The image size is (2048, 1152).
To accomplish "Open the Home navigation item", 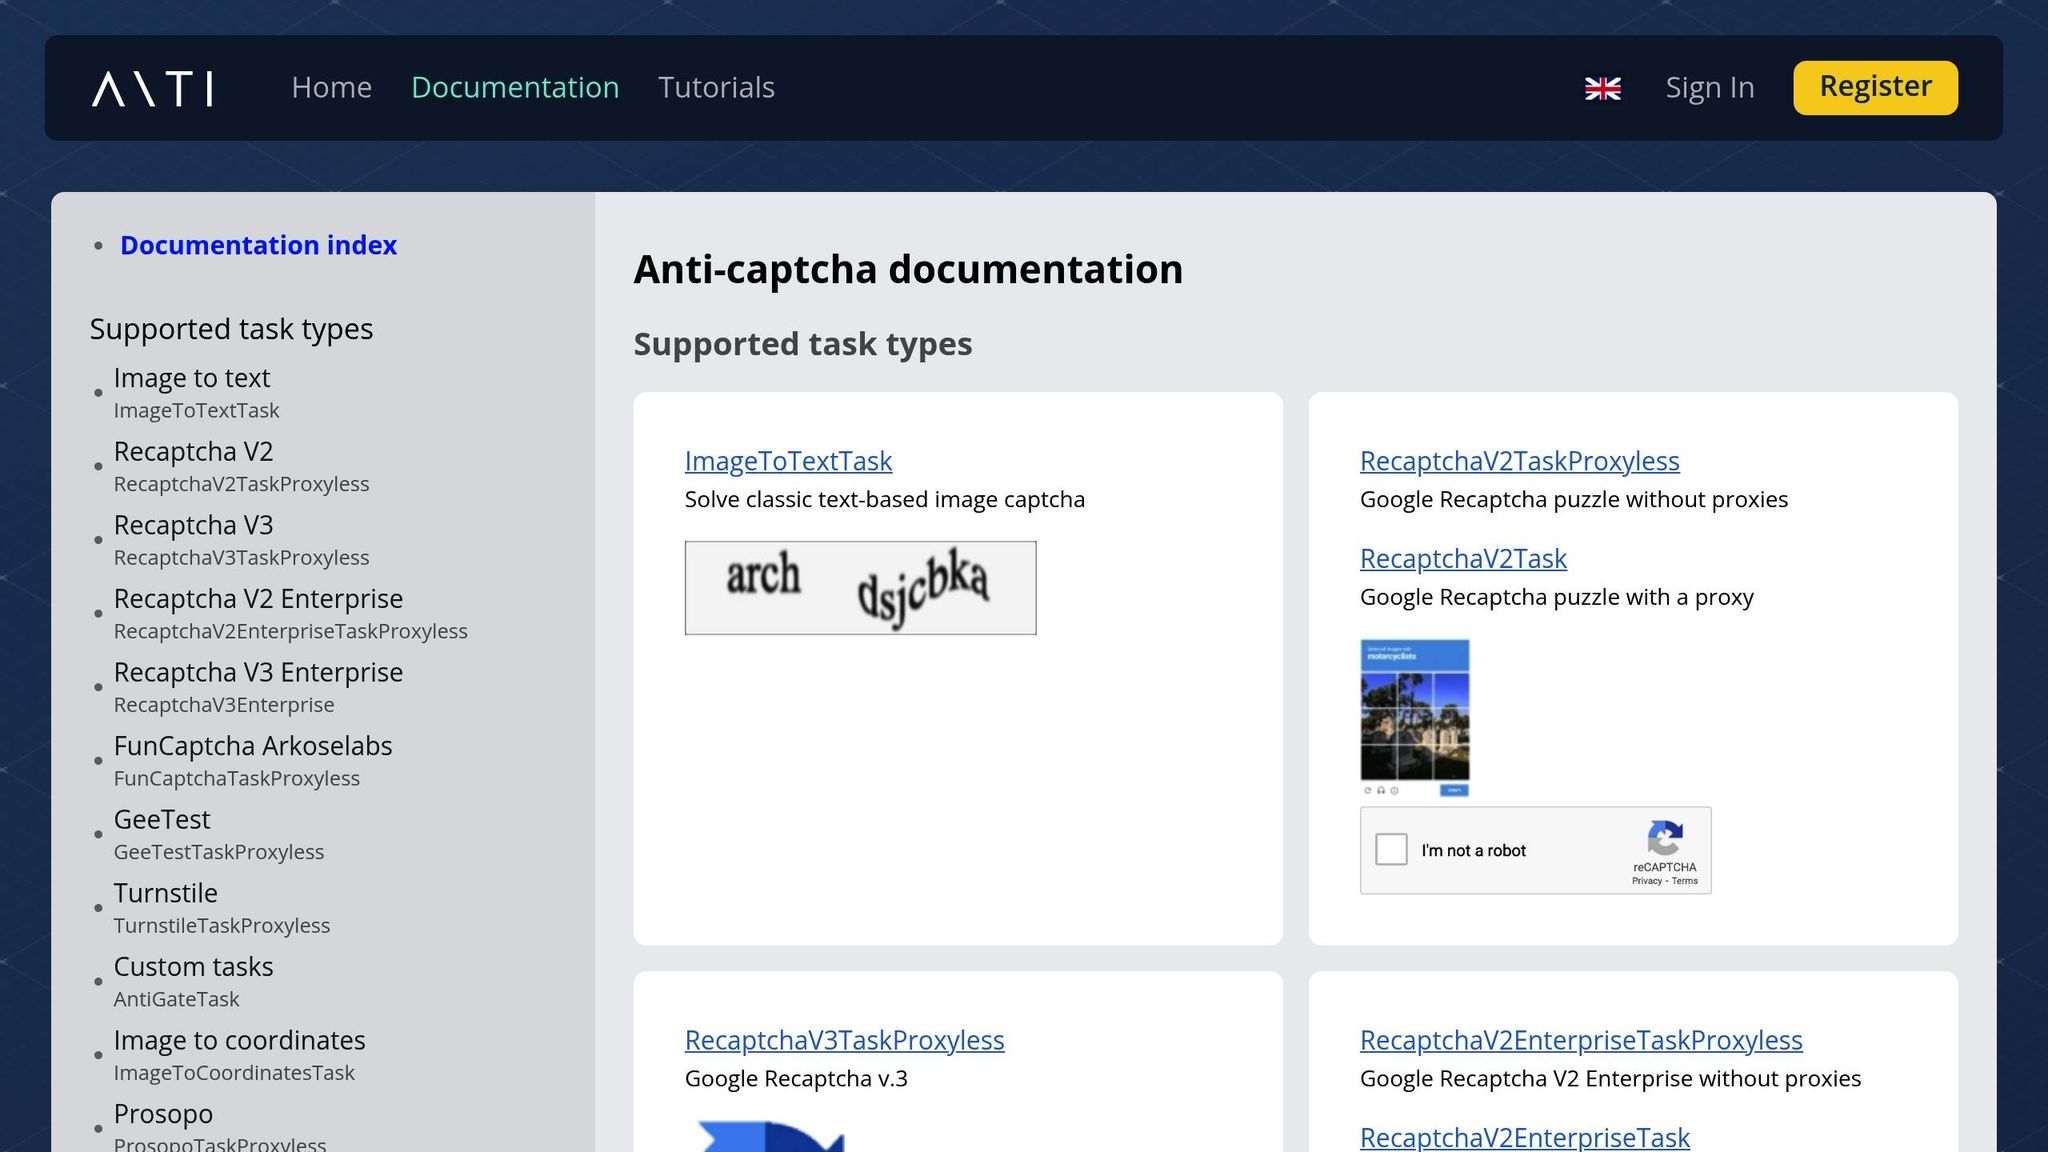I will click(332, 88).
